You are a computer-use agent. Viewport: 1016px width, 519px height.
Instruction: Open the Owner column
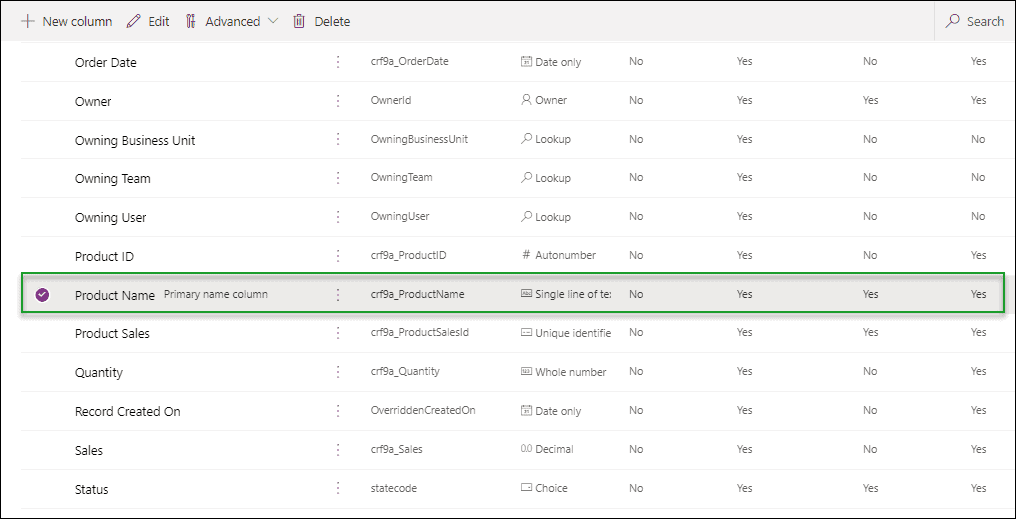(93, 102)
